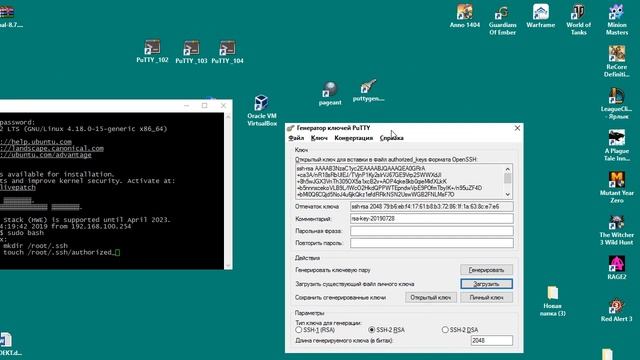Open the PuTTY_103 desktop shortcut
This screenshot has width=640, height=360.
tap(191, 52)
